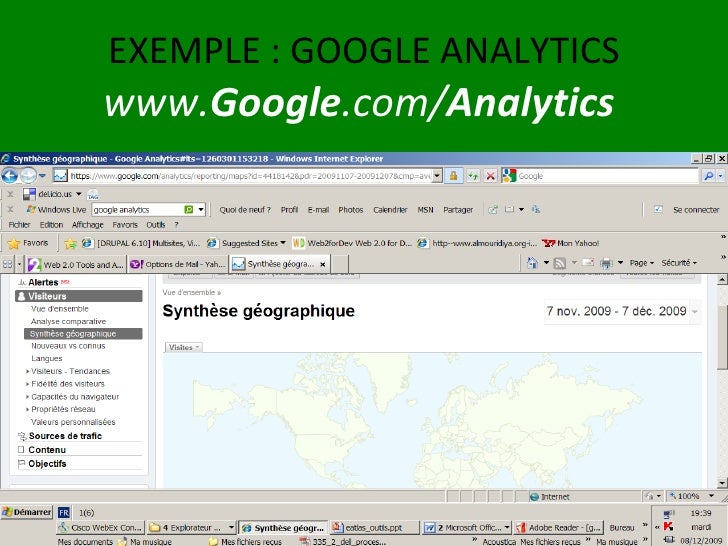Open the date range dropdown 7 nov. 2009

pyautogui.click(x=695, y=312)
